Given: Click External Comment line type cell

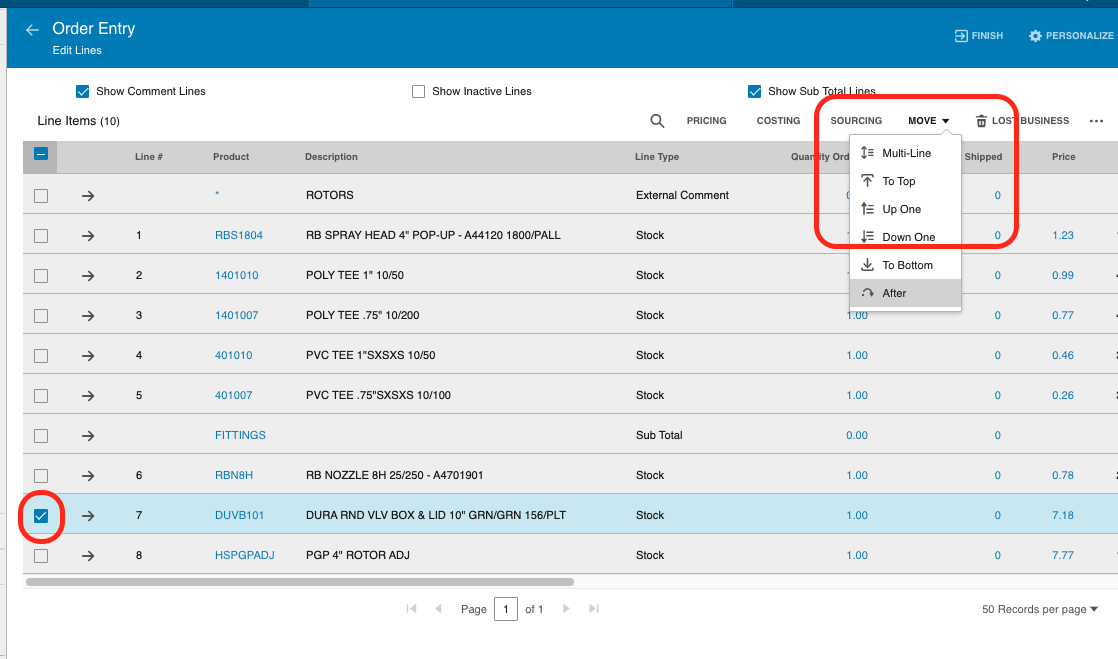Looking at the screenshot, I should coord(682,195).
